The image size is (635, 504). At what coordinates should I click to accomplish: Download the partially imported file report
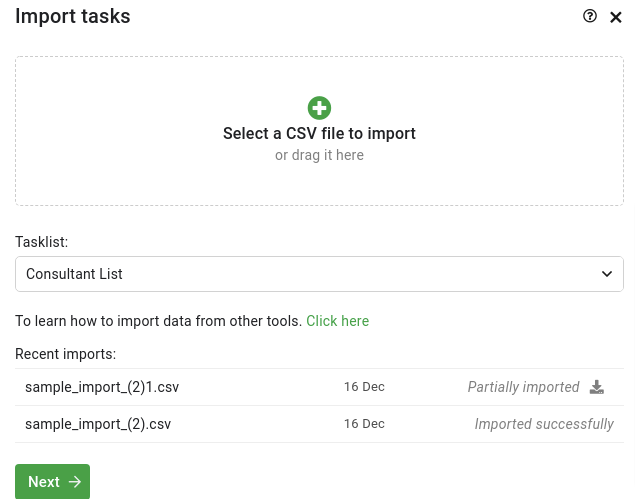597,387
